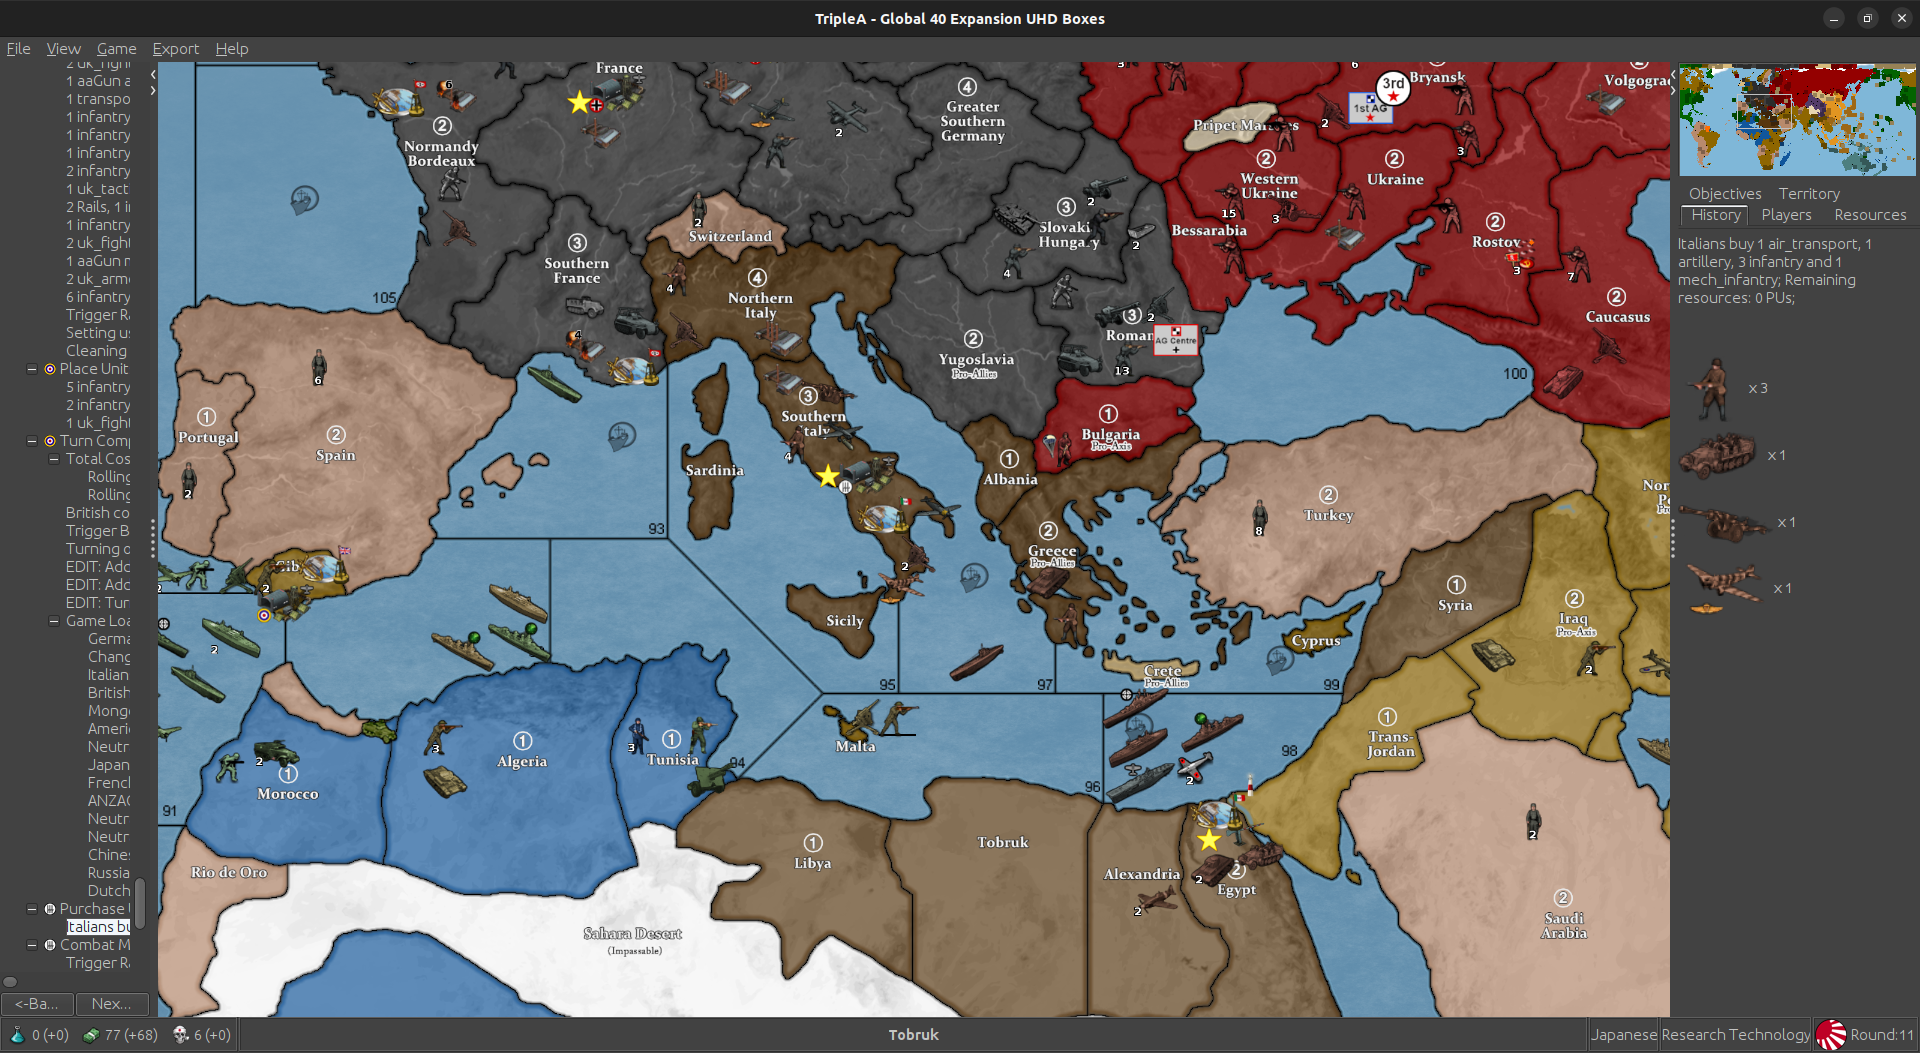Click the yellow capital star in France
1920x1053 pixels.
[x=579, y=102]
